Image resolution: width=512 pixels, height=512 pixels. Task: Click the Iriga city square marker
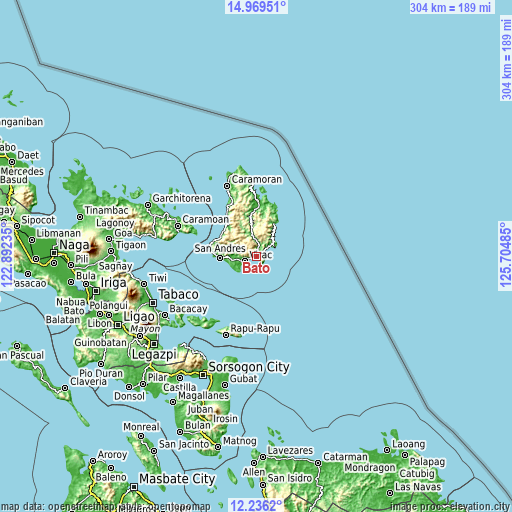(96, 291)
